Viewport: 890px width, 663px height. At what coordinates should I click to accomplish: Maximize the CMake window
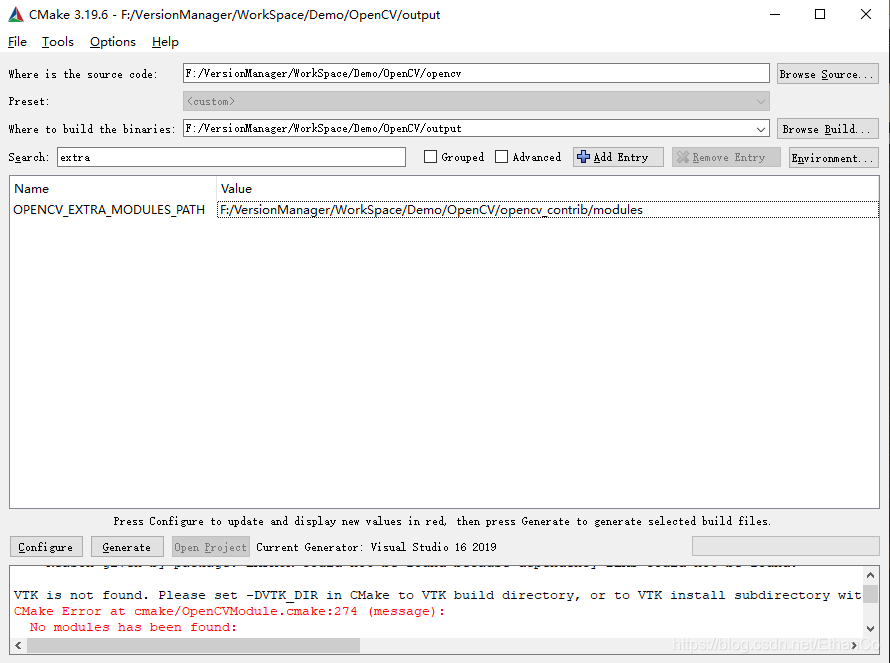pos(820,14)
